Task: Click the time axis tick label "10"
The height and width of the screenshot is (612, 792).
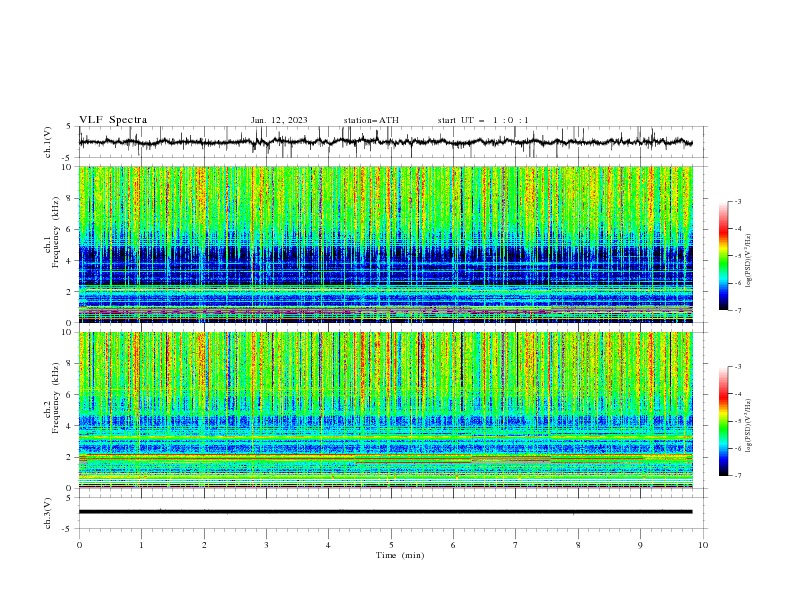Action: (703, 545)
